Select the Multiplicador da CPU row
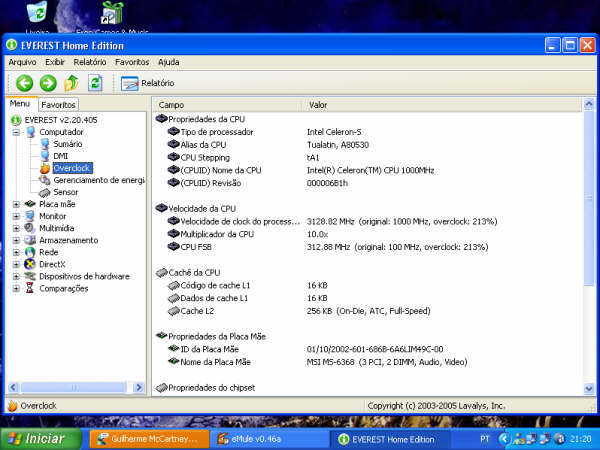Image resolution: width=600 pixels, height=450 pixels. 367,234
